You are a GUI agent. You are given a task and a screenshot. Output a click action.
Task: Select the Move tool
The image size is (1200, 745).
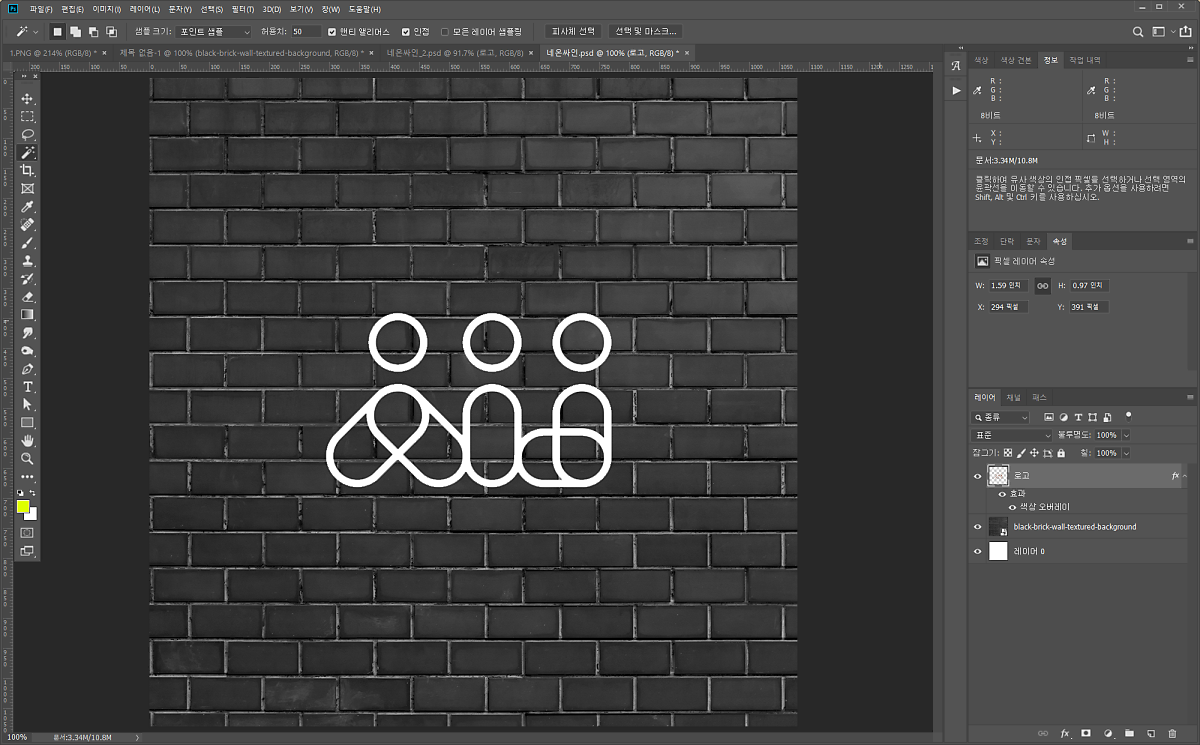click(28, 99)
